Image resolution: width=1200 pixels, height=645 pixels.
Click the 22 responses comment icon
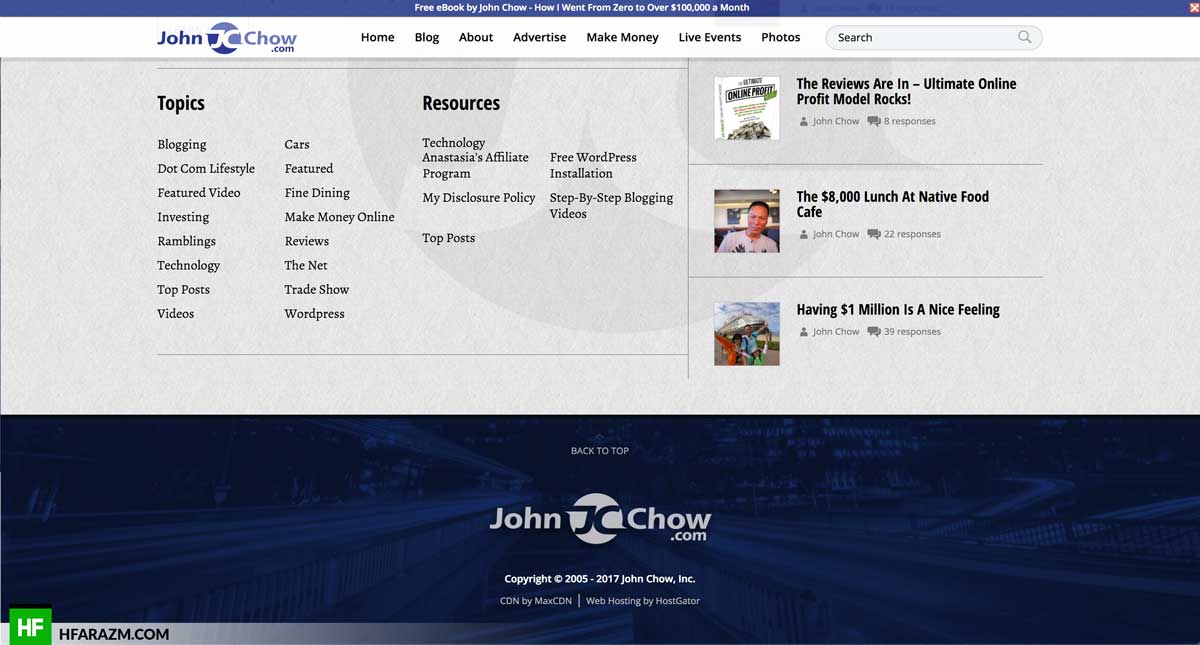(874, 234)
